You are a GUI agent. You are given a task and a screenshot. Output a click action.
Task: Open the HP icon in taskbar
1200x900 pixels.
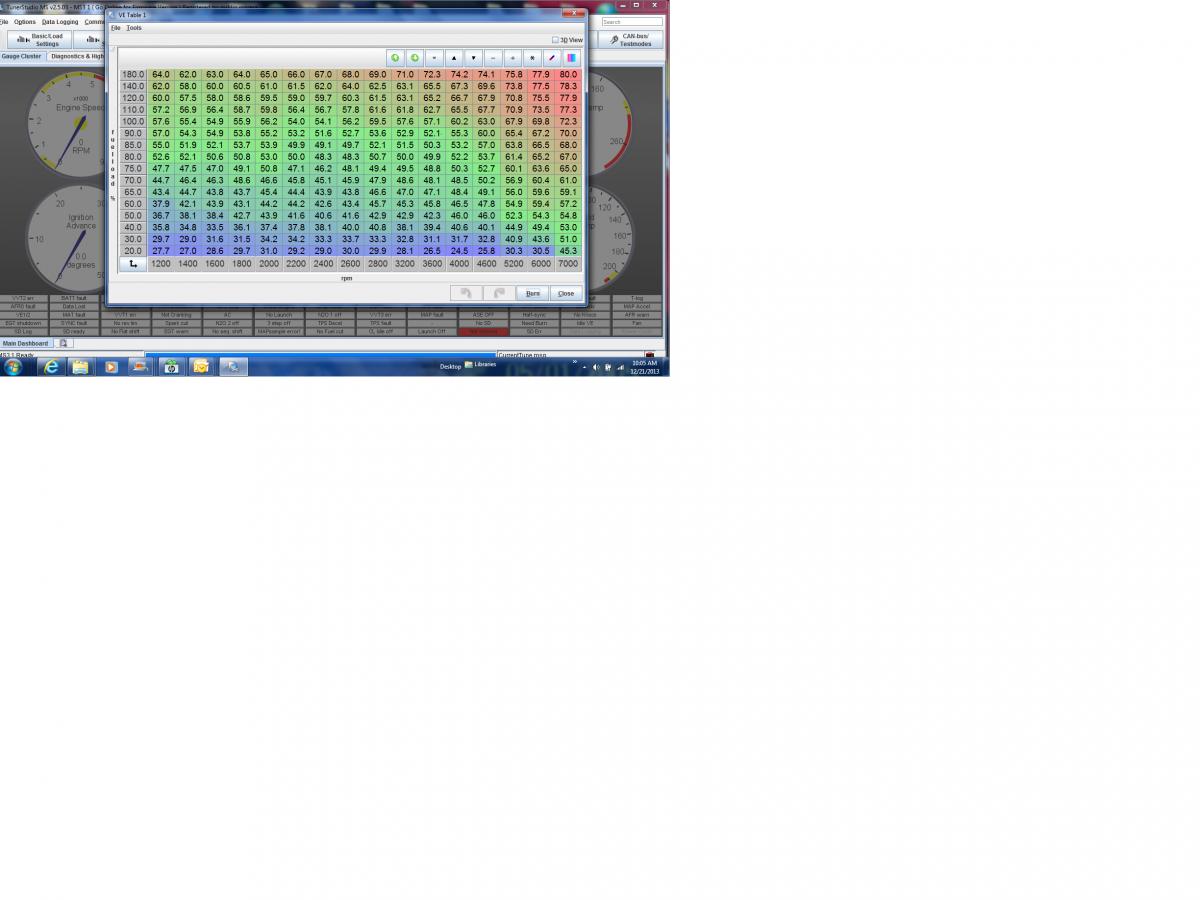click(x=171, y=367)
